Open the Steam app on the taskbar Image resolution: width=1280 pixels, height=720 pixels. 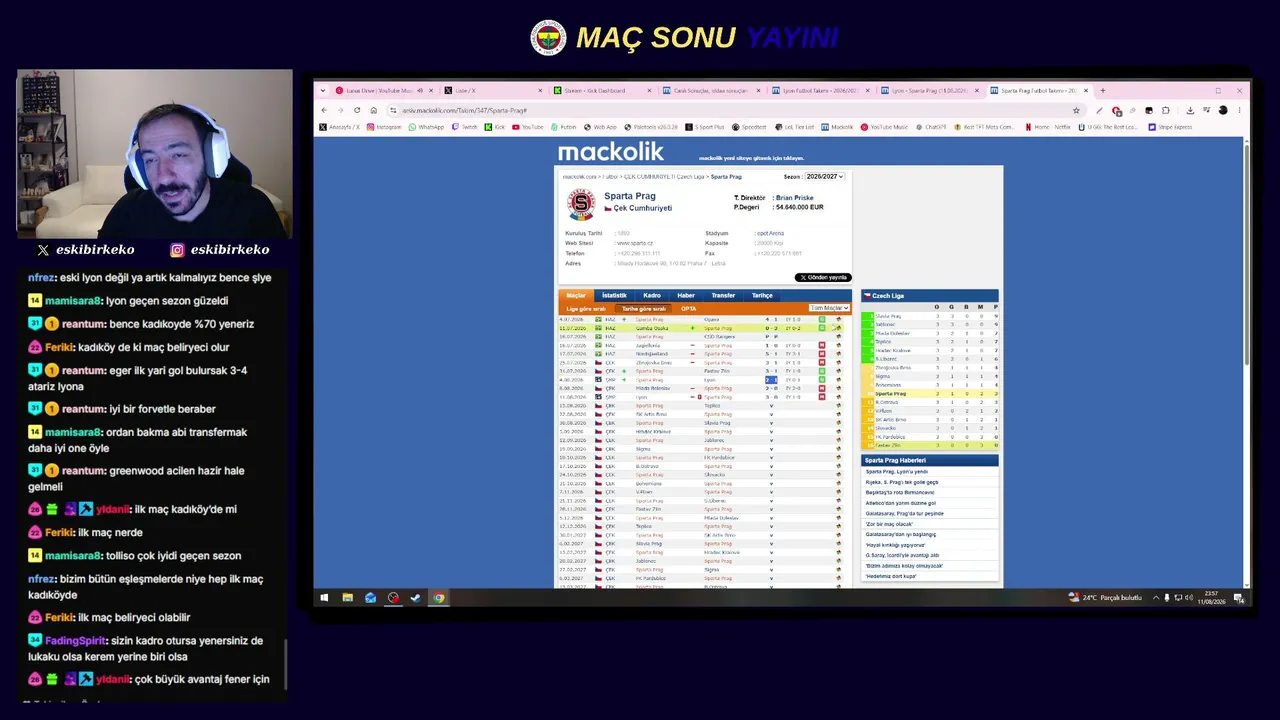click(415, 598)
